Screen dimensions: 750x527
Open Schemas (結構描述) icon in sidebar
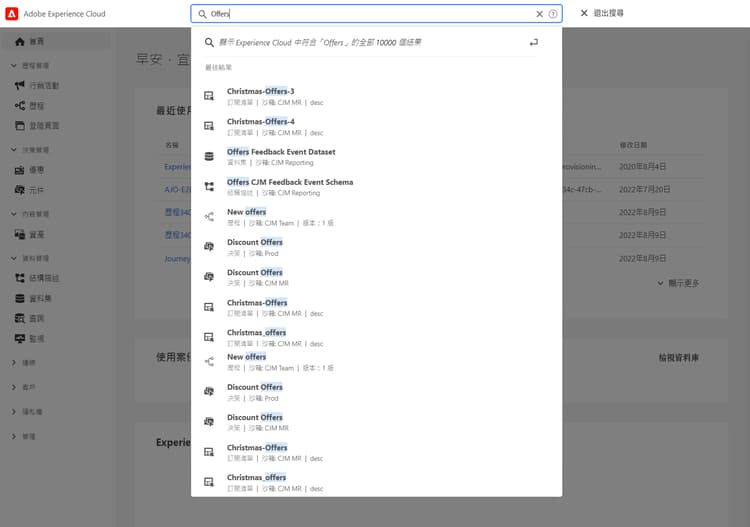coord(20,278)
